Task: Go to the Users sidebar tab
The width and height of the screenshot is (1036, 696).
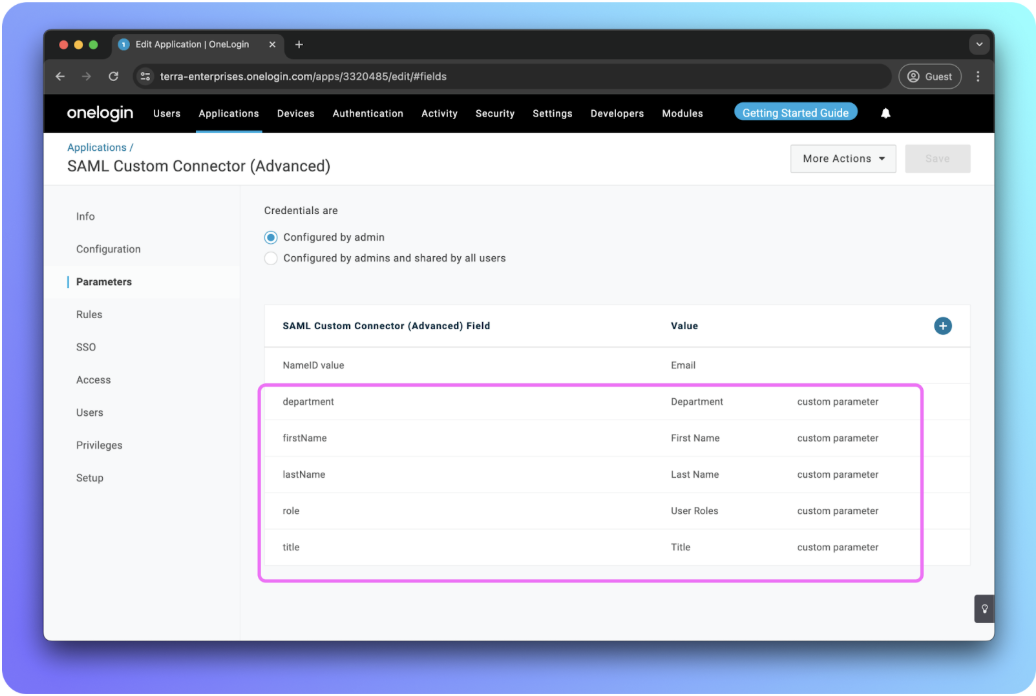Action: (89, 413)
